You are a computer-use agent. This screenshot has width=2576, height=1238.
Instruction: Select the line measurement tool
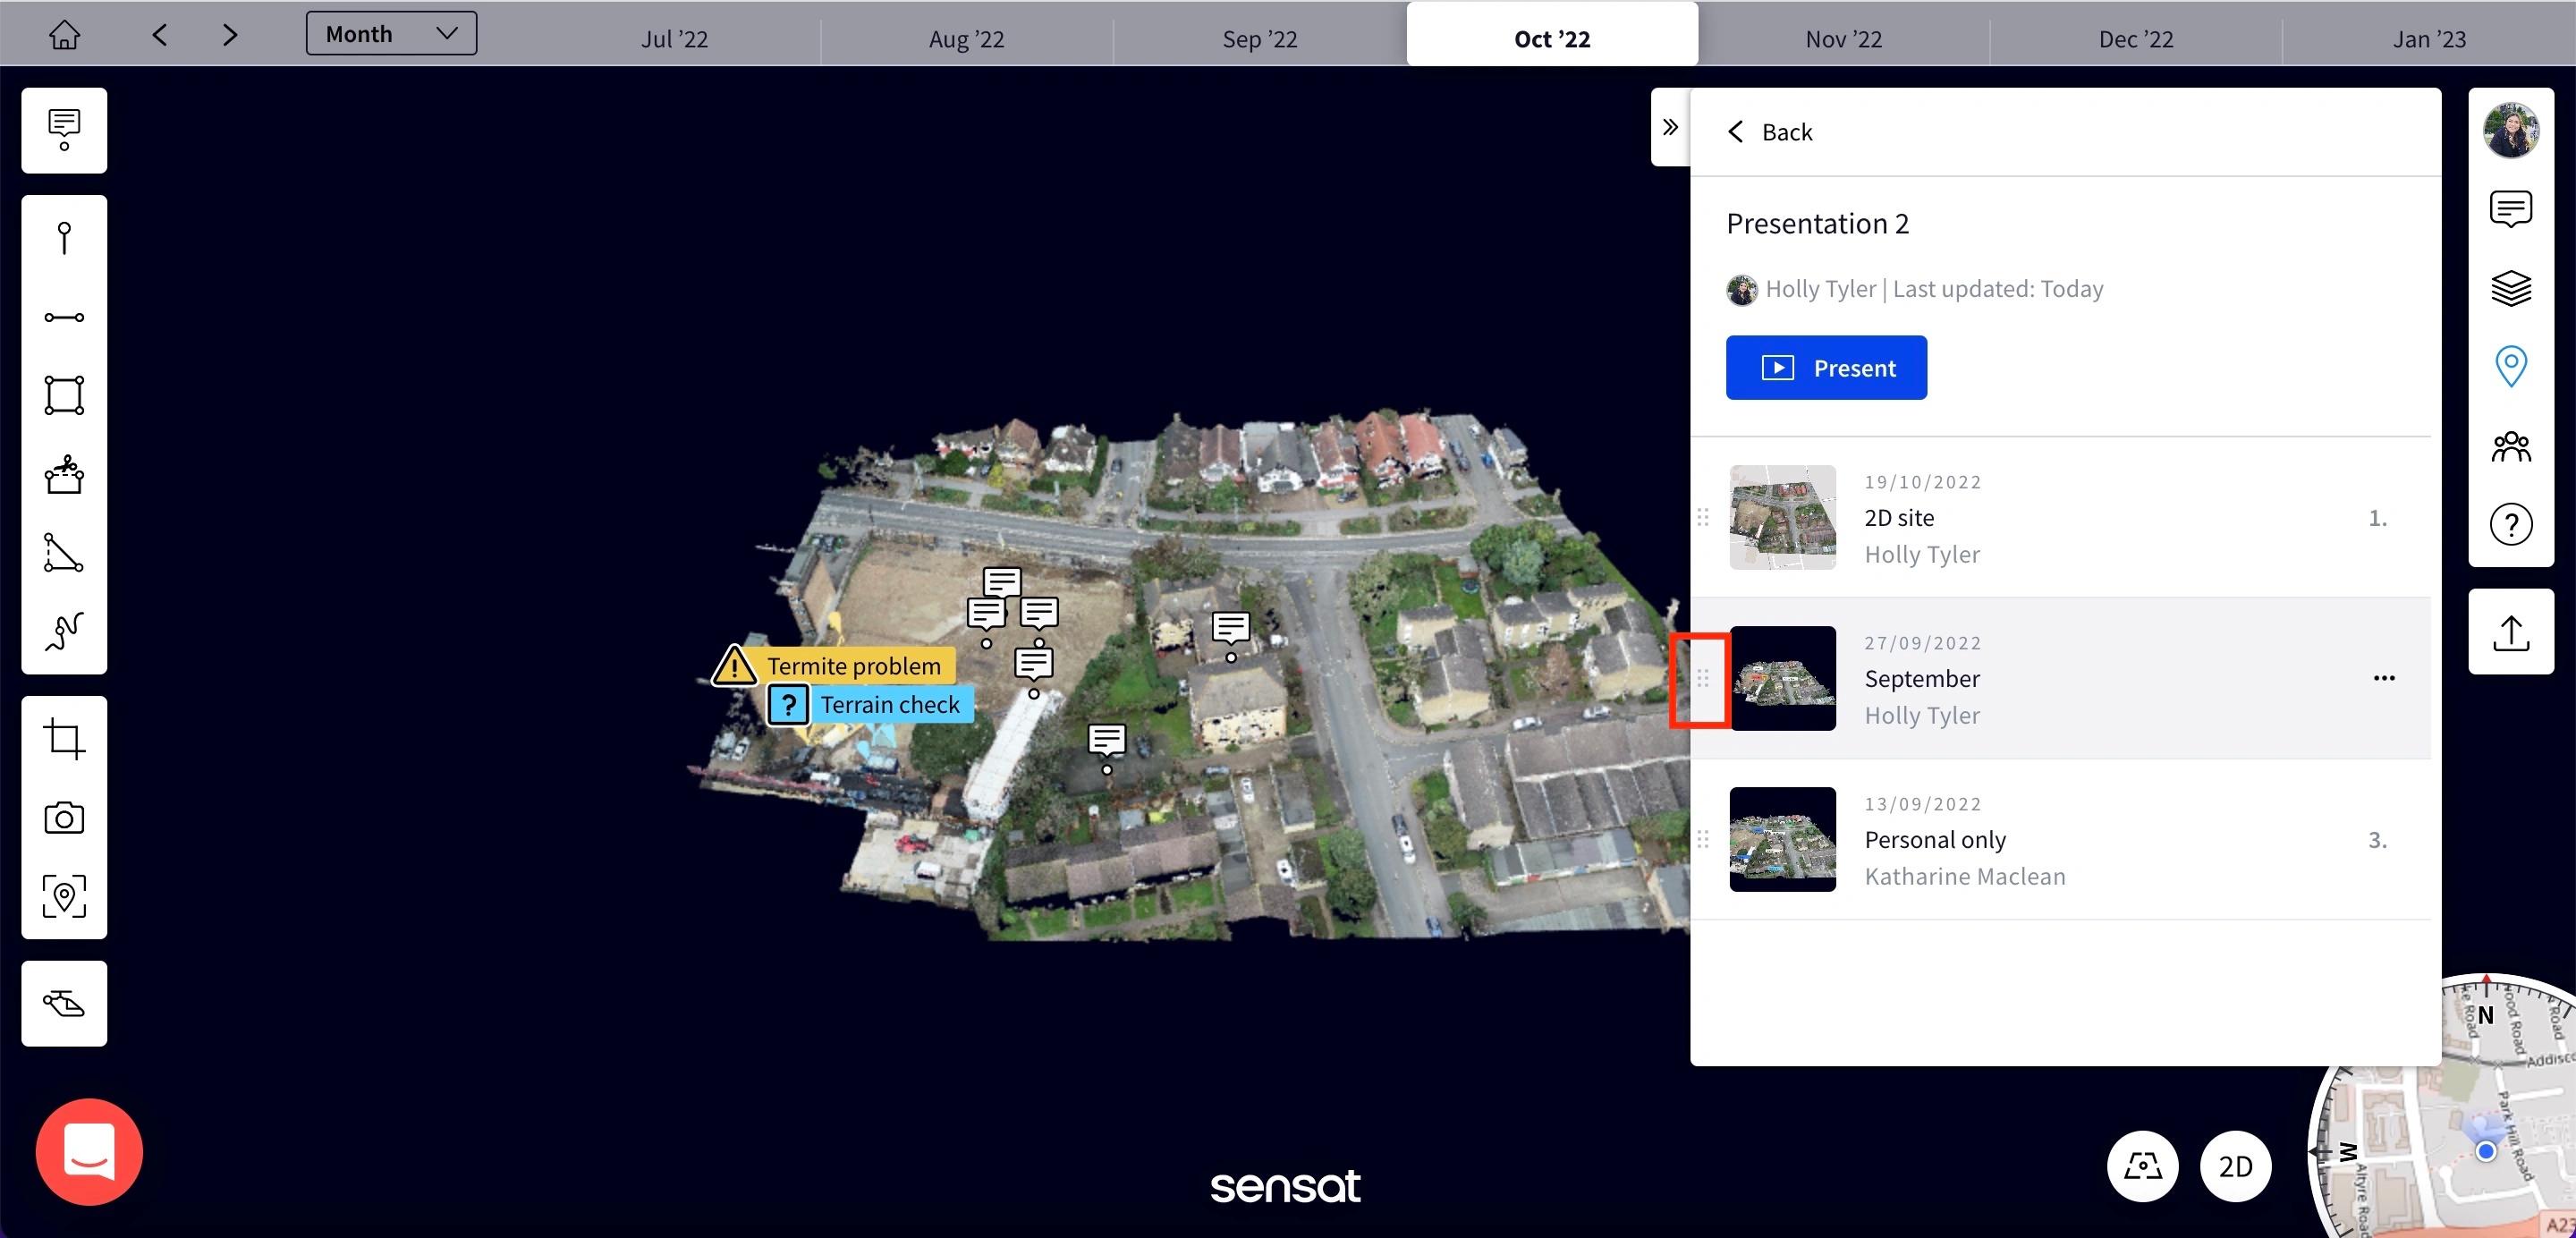tap(64, 317)
